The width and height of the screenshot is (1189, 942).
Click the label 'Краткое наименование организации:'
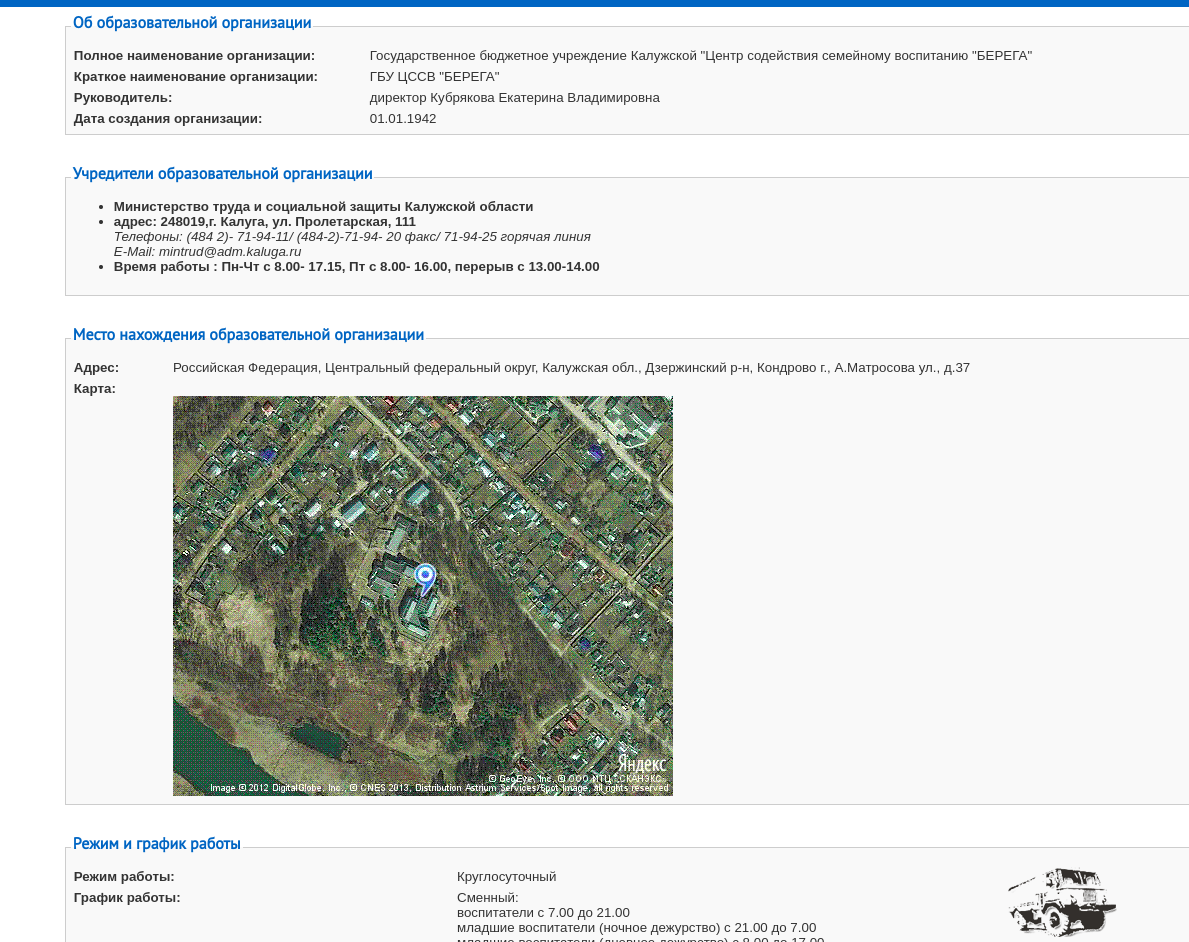[x=196, y=77]
